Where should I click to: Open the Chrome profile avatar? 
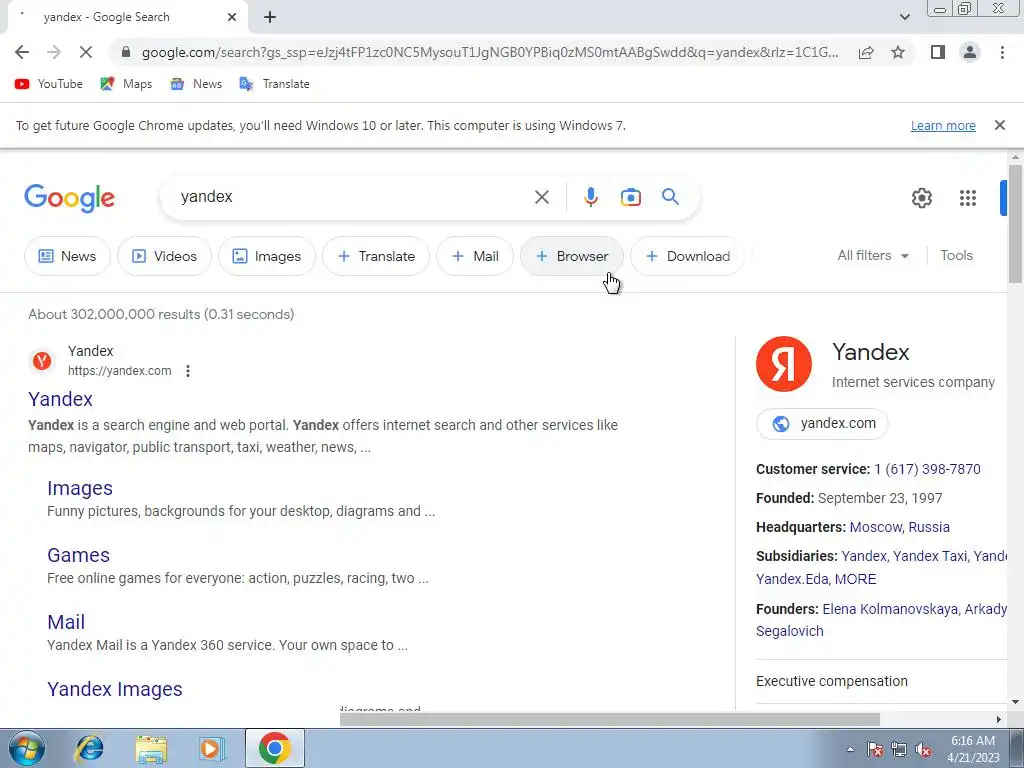(x=970, y=52)
